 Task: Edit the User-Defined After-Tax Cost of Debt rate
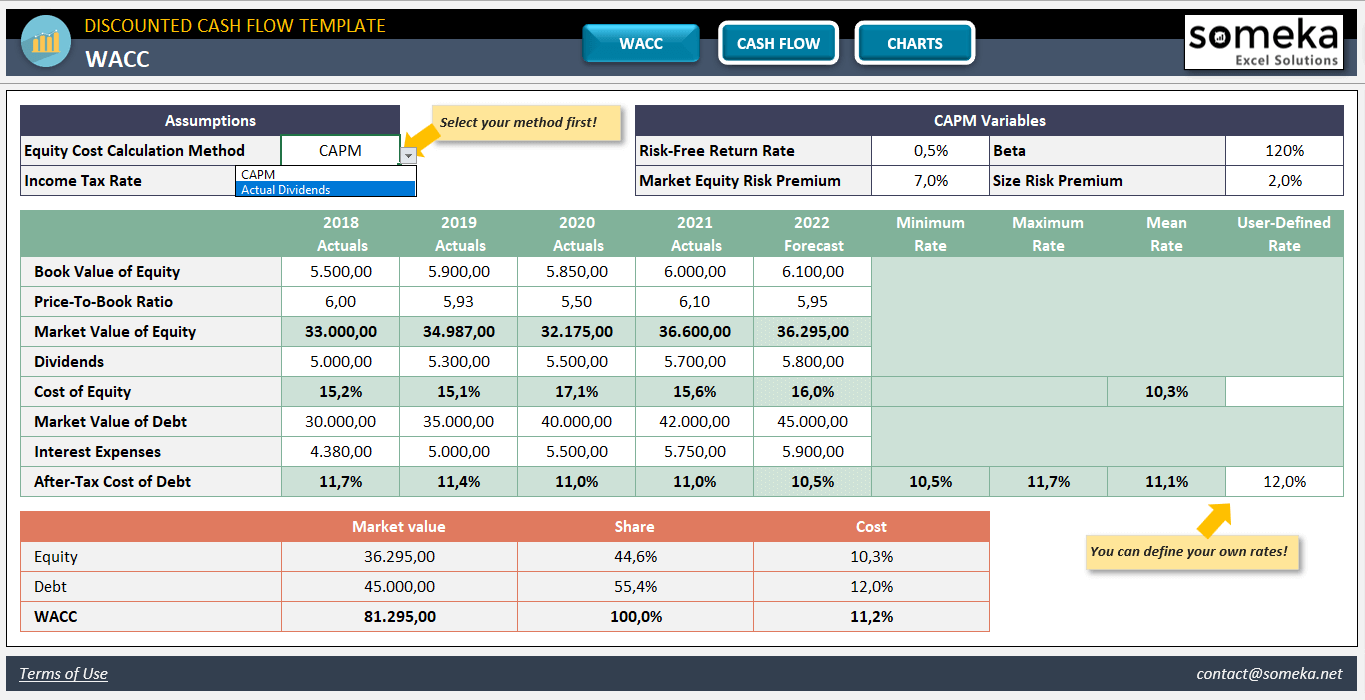(x=1284, y=481)
